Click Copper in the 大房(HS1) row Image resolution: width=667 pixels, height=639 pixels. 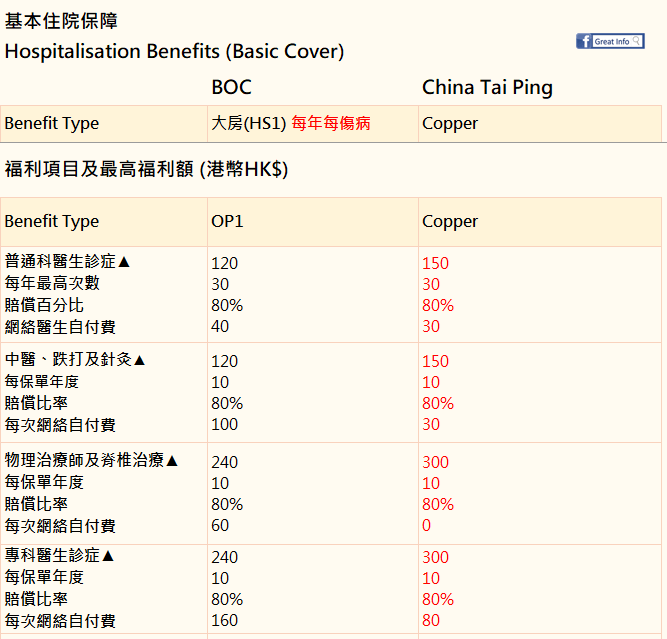[450, 124]
